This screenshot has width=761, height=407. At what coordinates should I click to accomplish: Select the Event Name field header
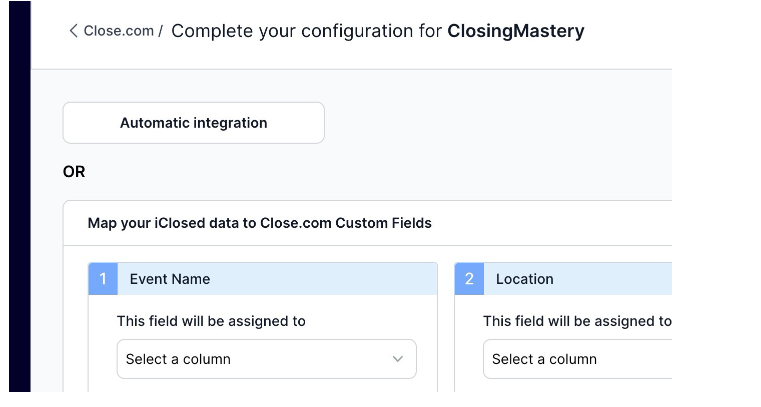click(170, 279)
